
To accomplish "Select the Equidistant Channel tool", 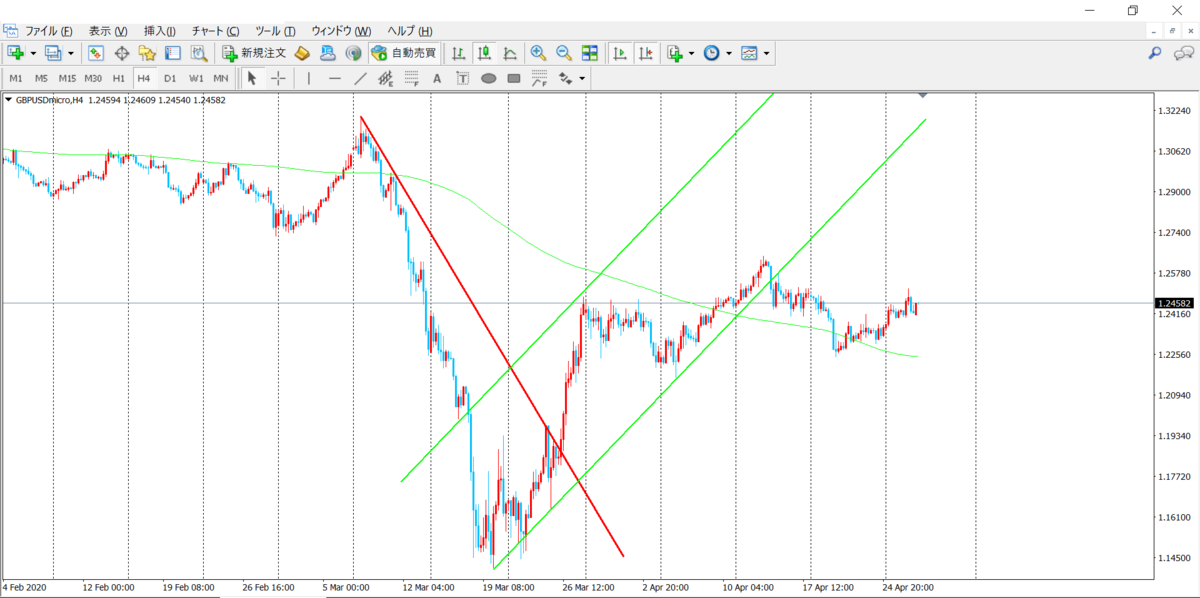I will (x=385, y=78).
